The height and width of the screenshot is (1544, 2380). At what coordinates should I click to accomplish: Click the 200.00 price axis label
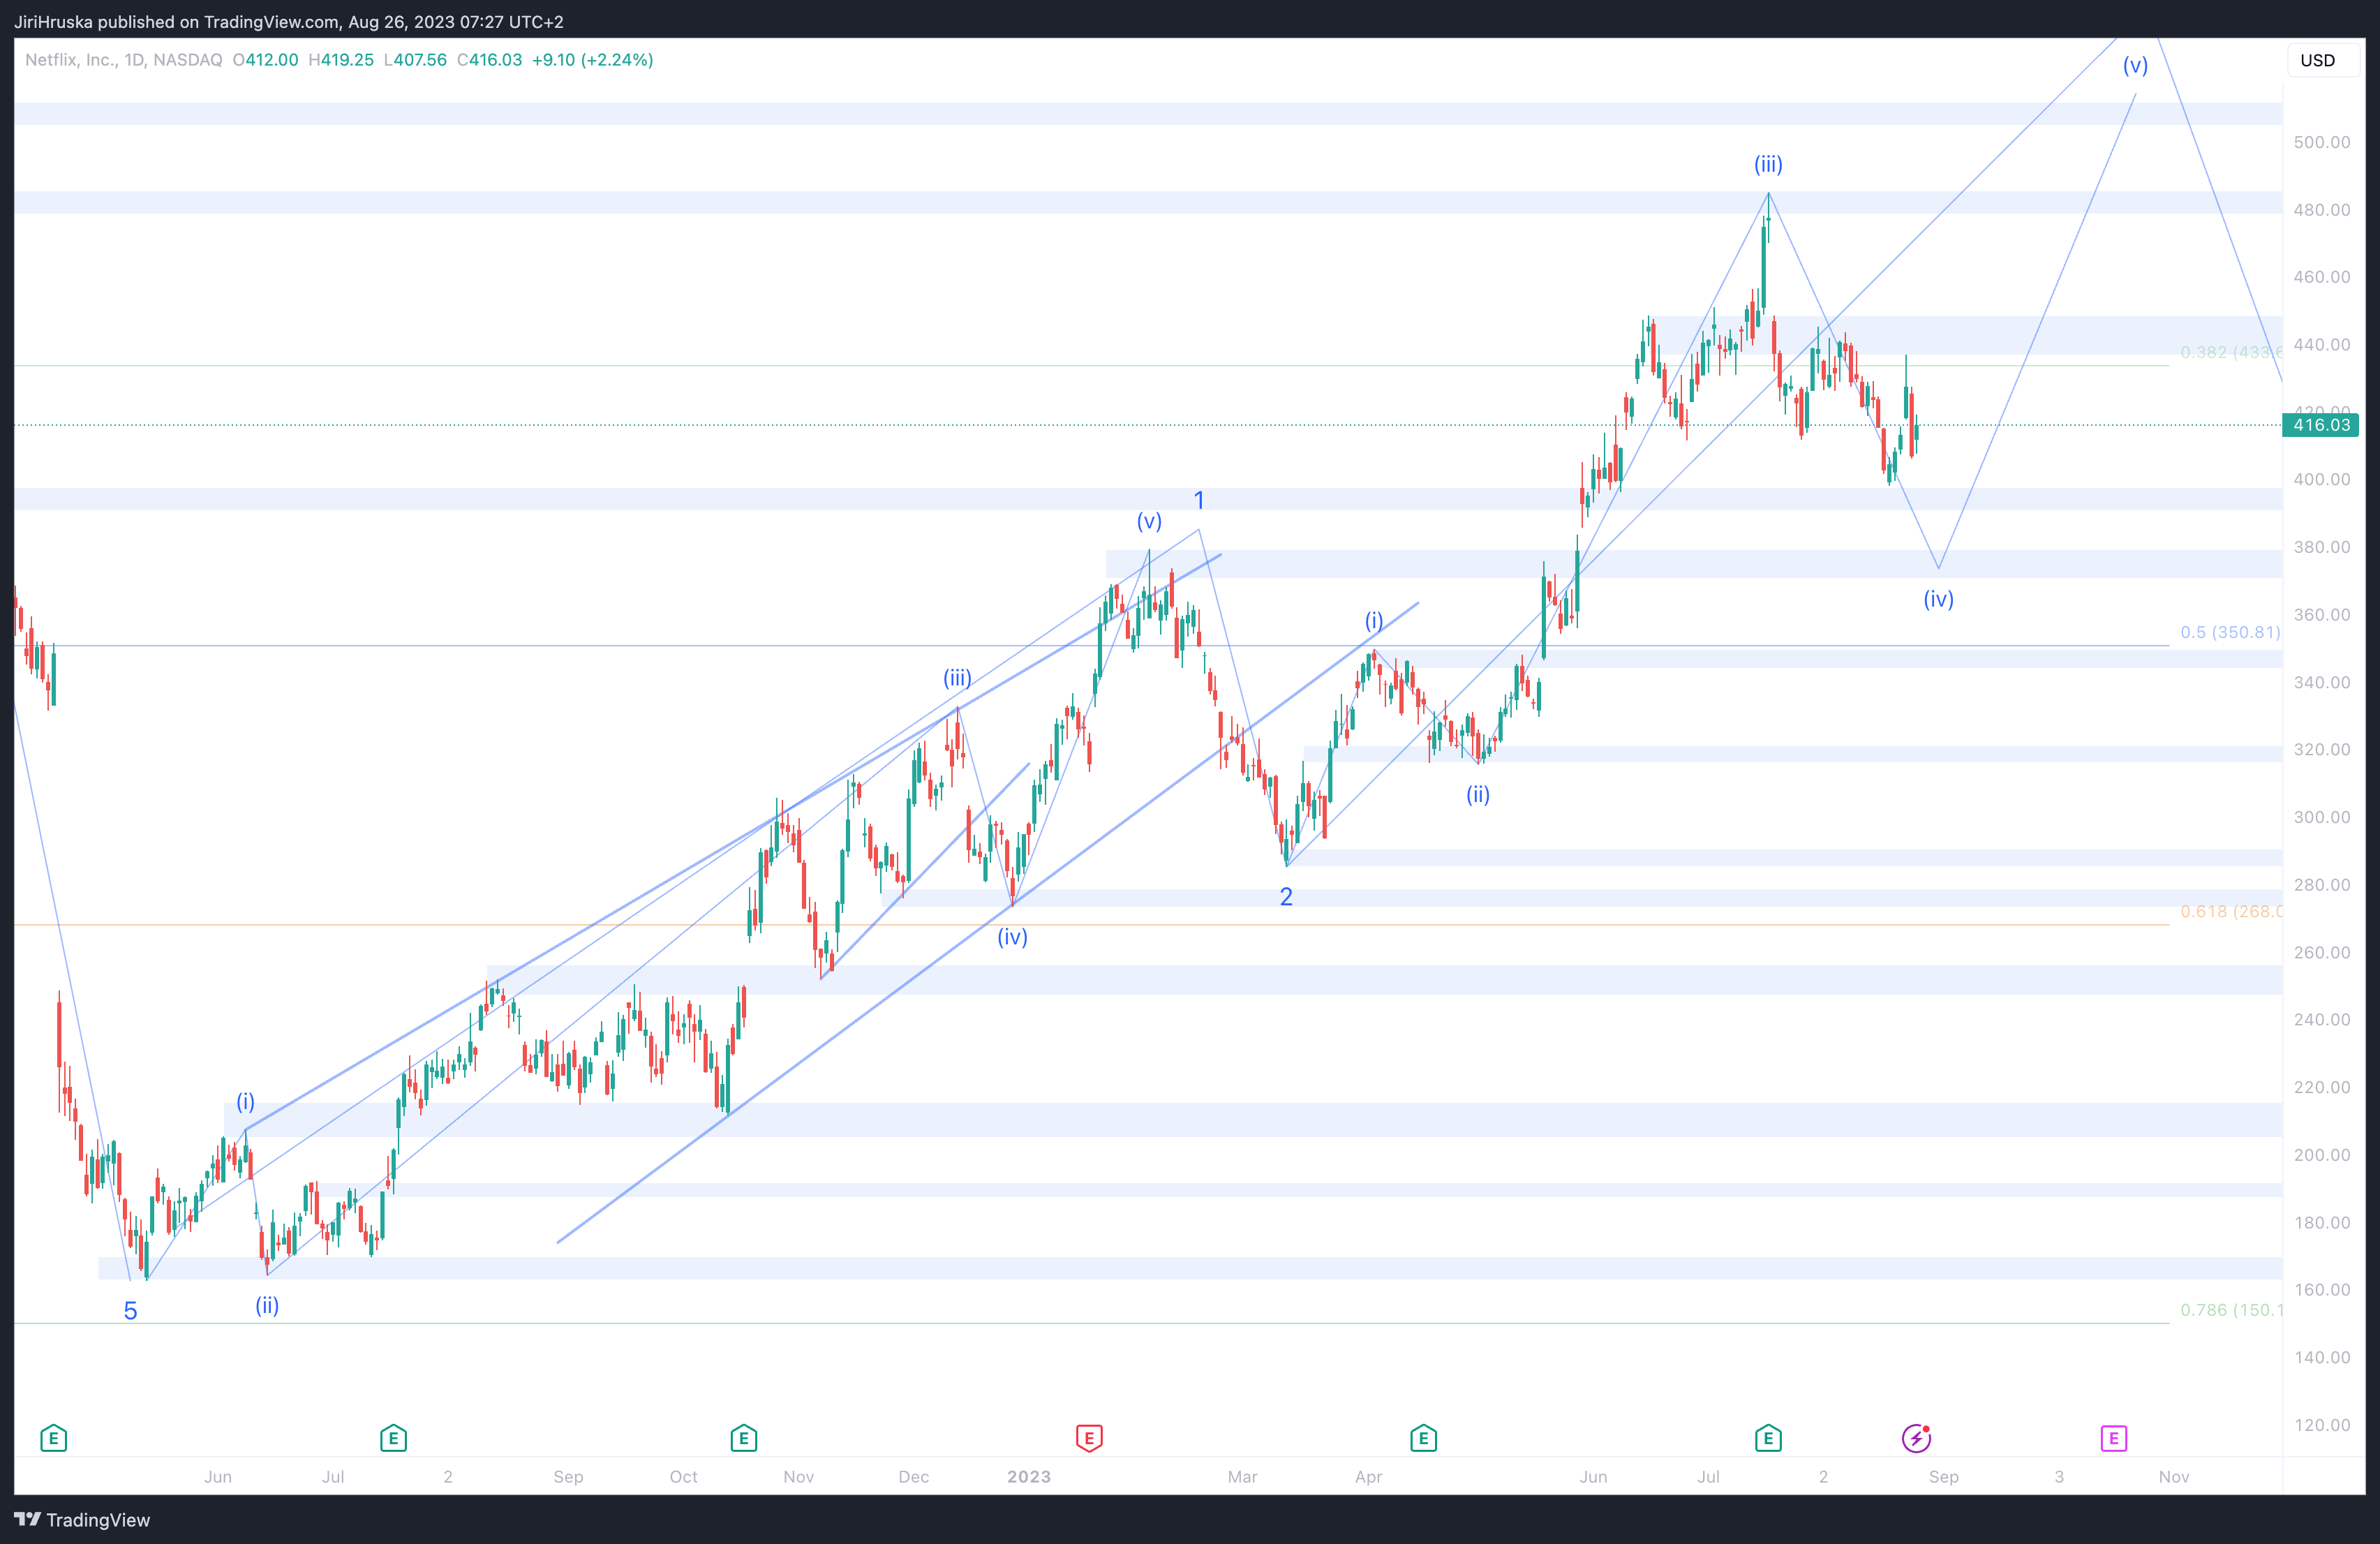(2321, 1155)
